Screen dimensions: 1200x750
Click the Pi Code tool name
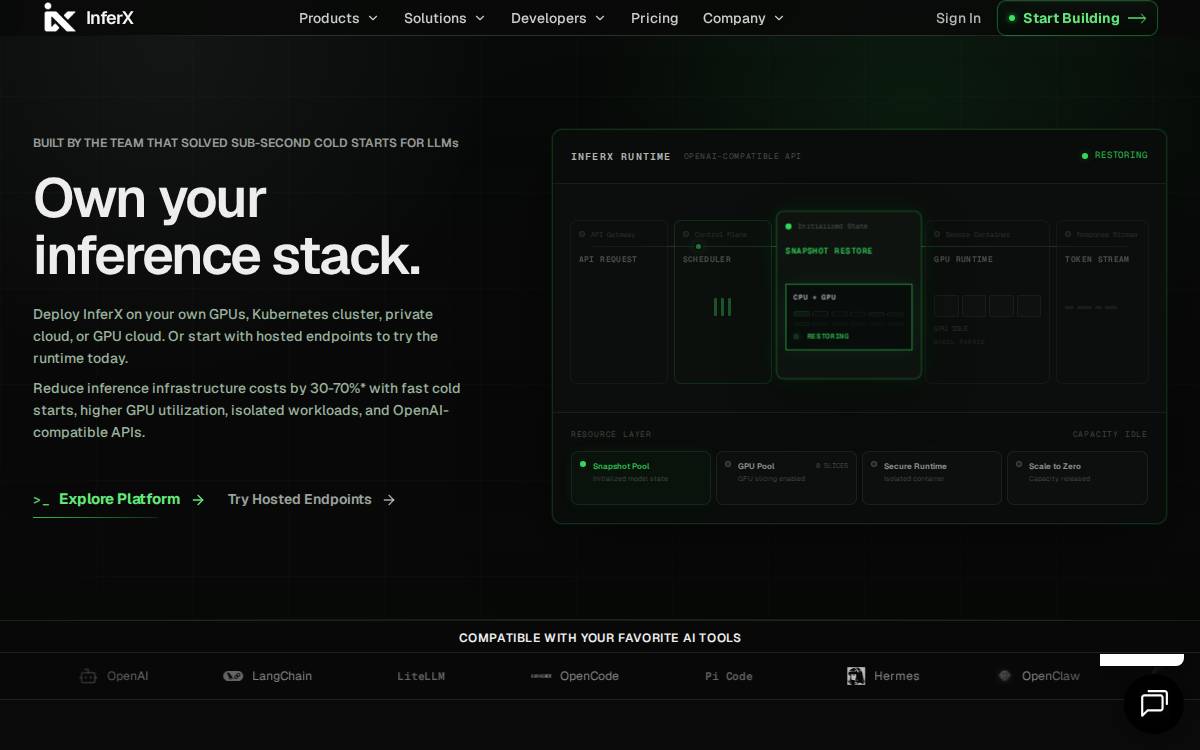pos(729,677)
